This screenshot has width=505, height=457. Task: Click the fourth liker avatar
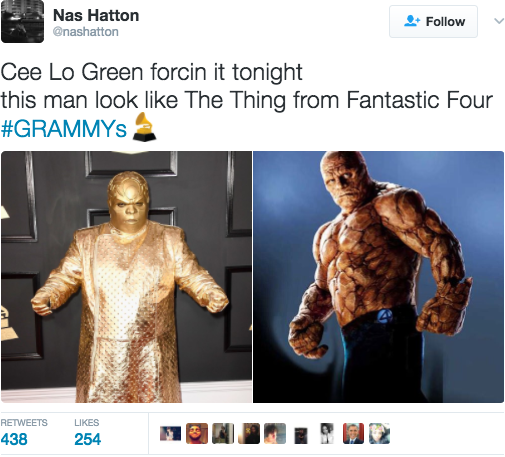click(x=249, y=433)
